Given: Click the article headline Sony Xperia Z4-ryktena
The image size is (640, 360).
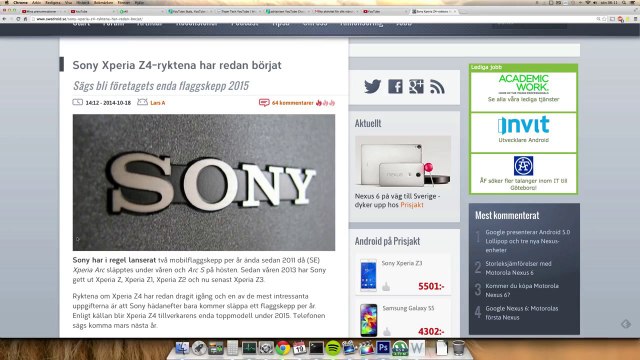Looking at the screenshot, I should pyautogui.click(x=177, y=65).
